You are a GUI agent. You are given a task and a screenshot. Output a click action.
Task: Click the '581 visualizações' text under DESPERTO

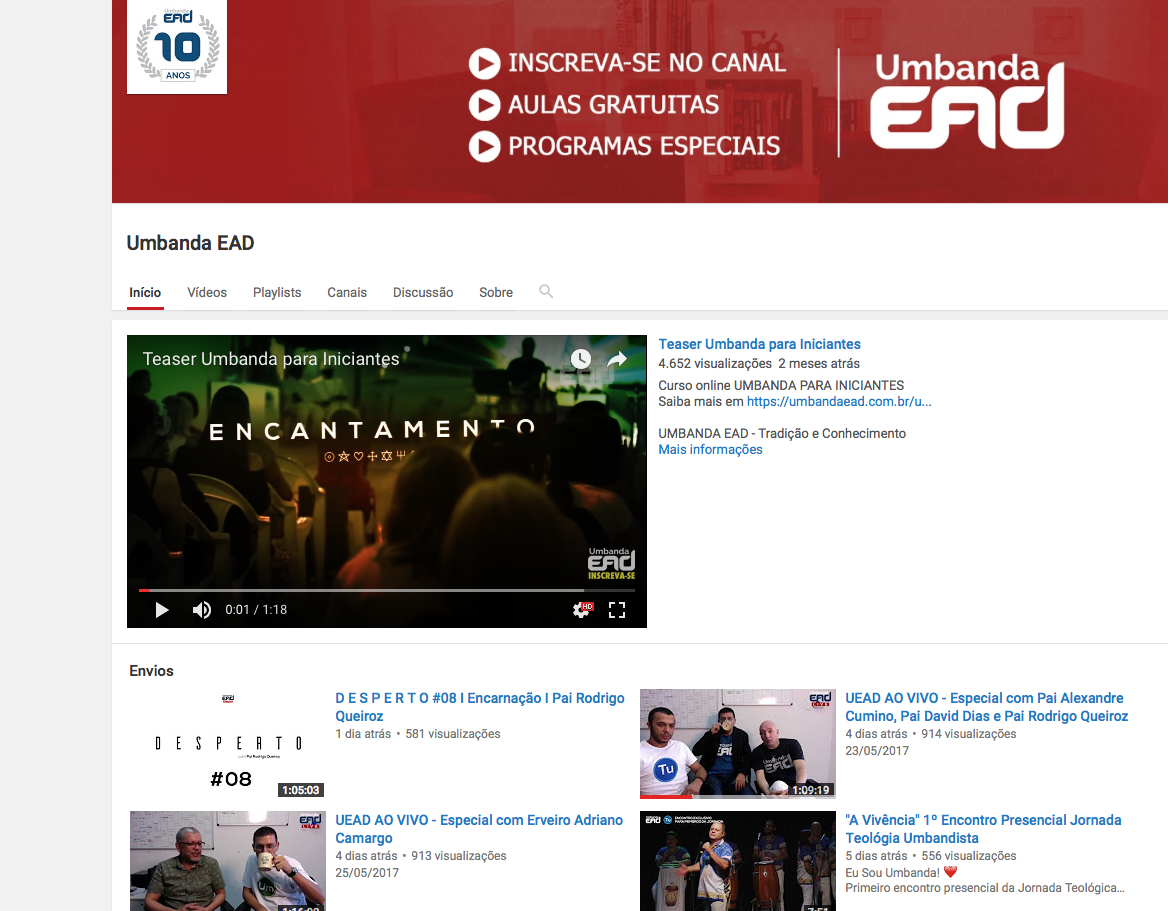(x=453, y=734)
